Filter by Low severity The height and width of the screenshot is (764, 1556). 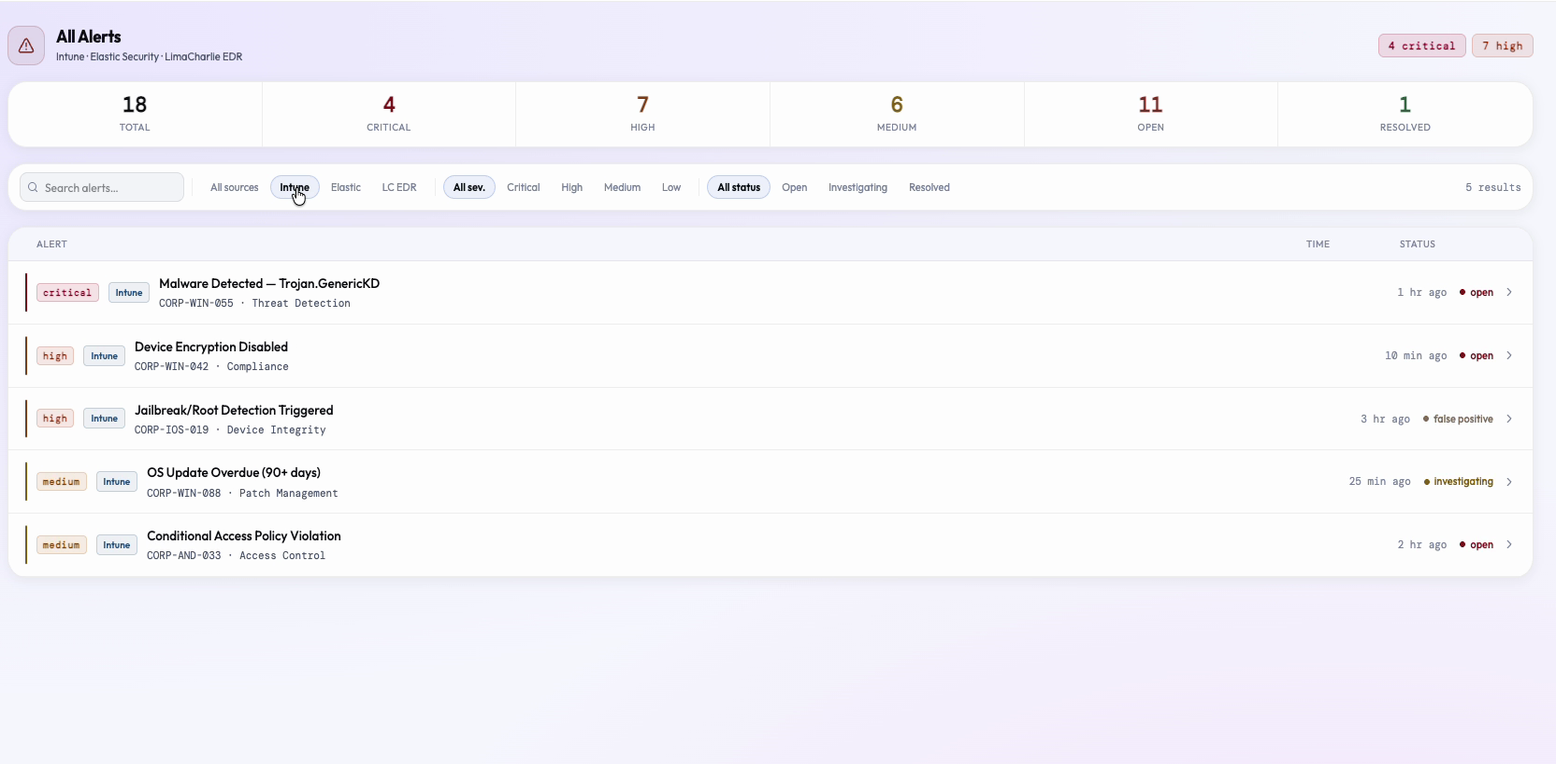[671, 187]
